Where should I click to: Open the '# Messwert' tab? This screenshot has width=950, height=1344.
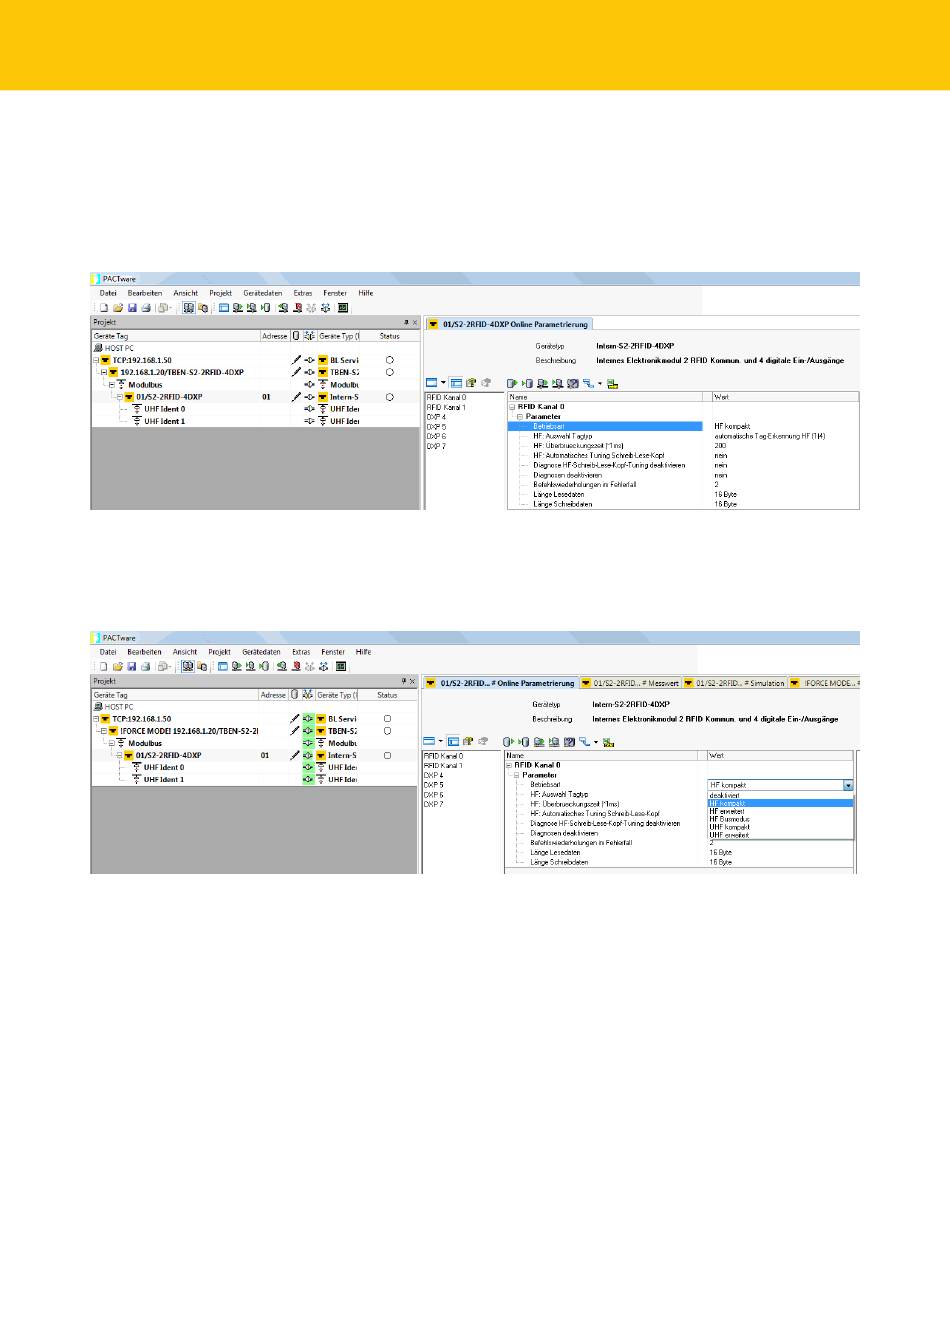pyautogui.click(x=629, y=683)
